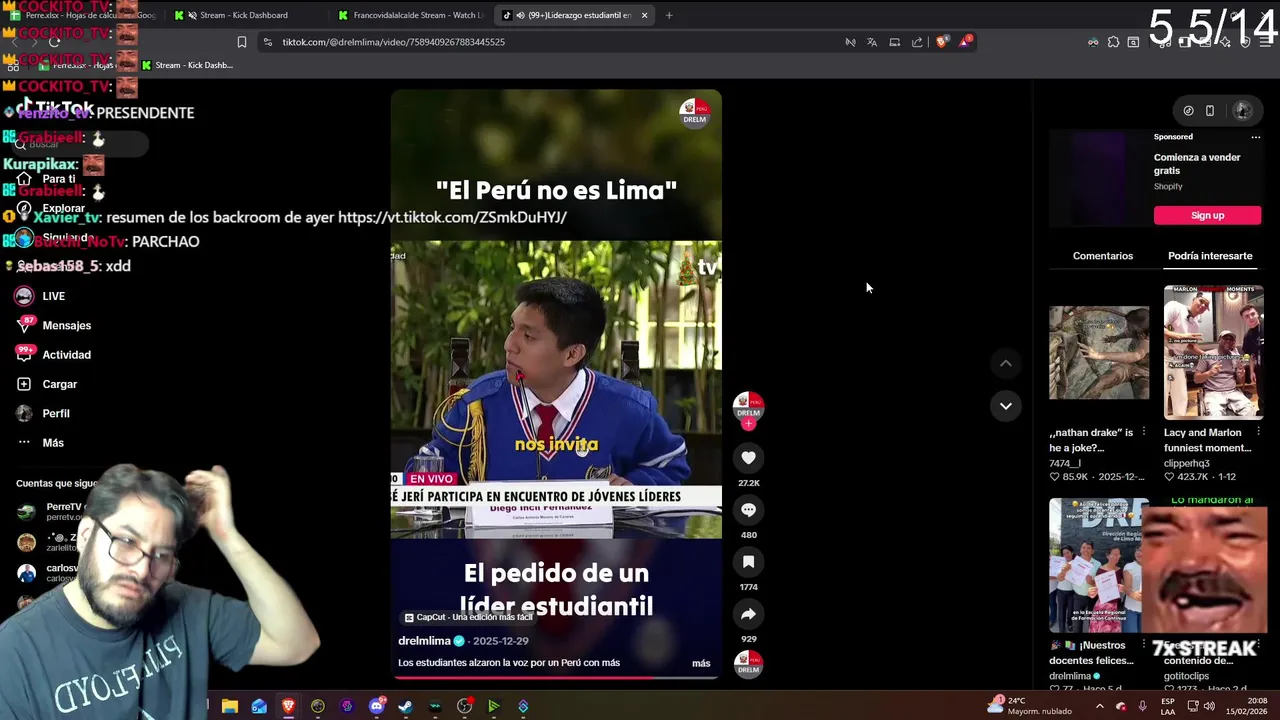Open File Explorer from the taskbar
Viewport: 1280px width, 720px height.
click(x=230, y=706)
